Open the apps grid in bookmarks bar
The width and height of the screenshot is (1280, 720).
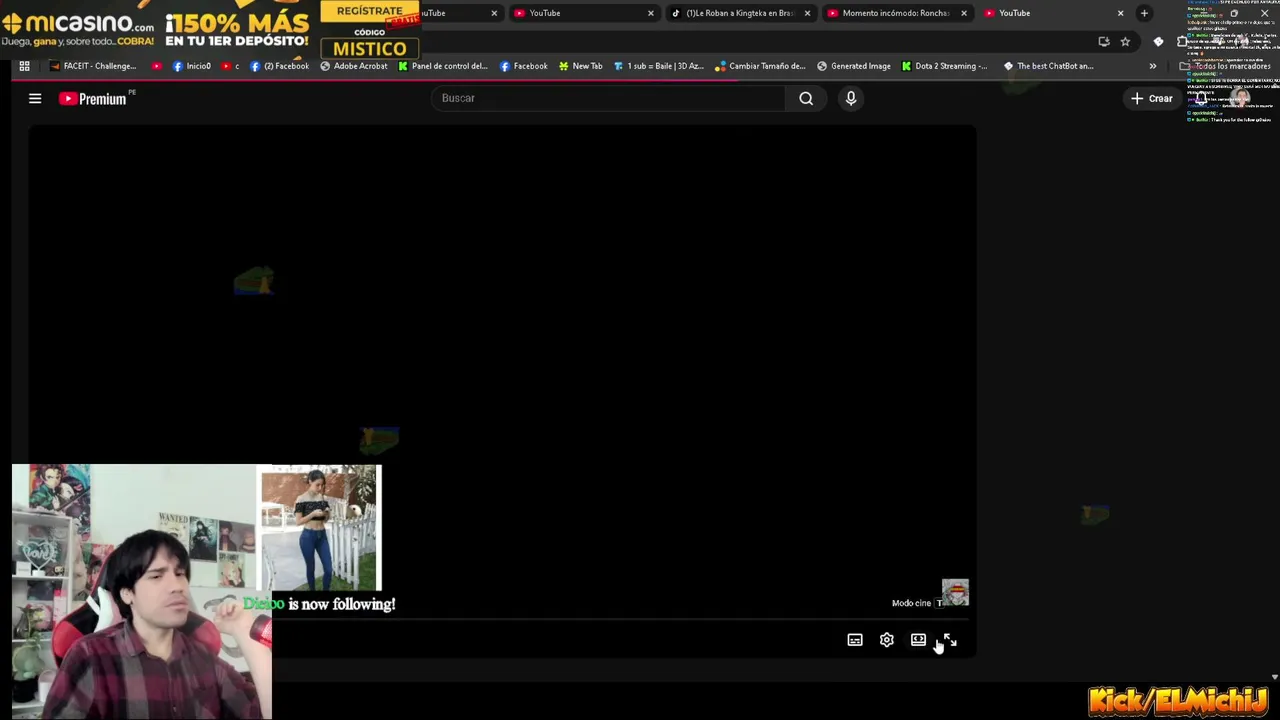point(24,66)
